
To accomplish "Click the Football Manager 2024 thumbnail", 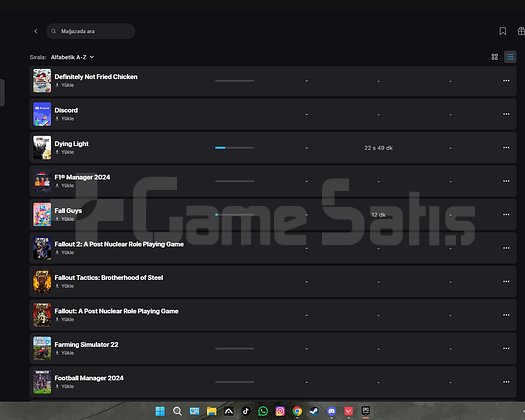I will [x=42, y=382].
